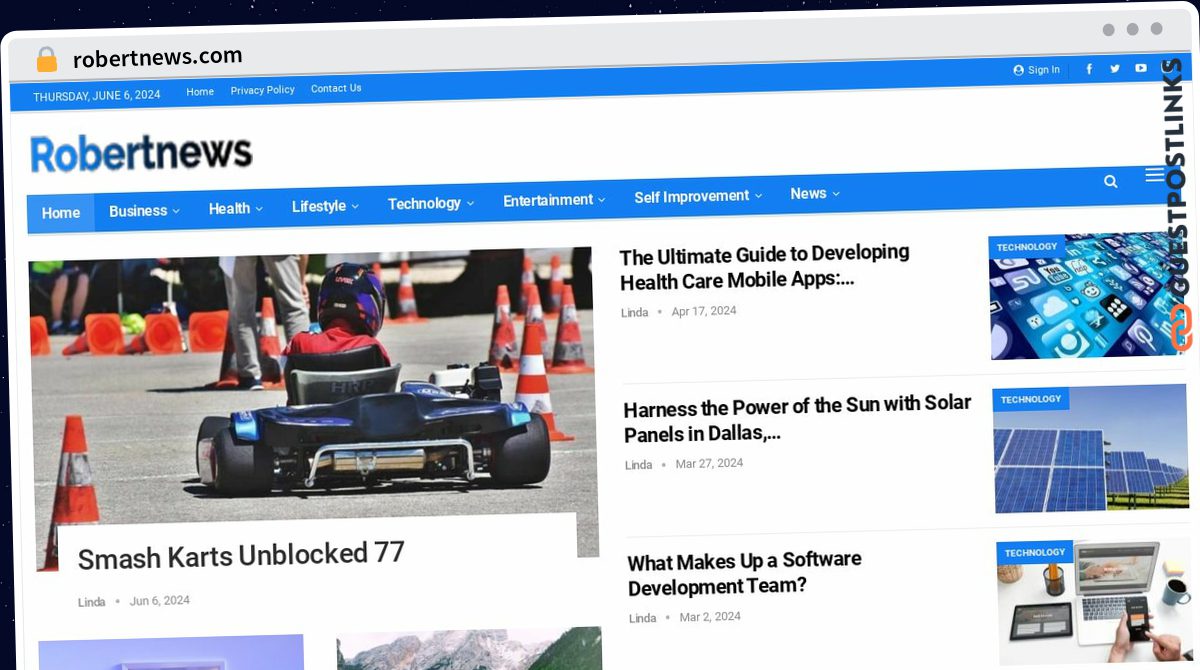Click the app icons thumbnail image
The width and height of the screenshot is (1200, 670).
[1088, 297]
